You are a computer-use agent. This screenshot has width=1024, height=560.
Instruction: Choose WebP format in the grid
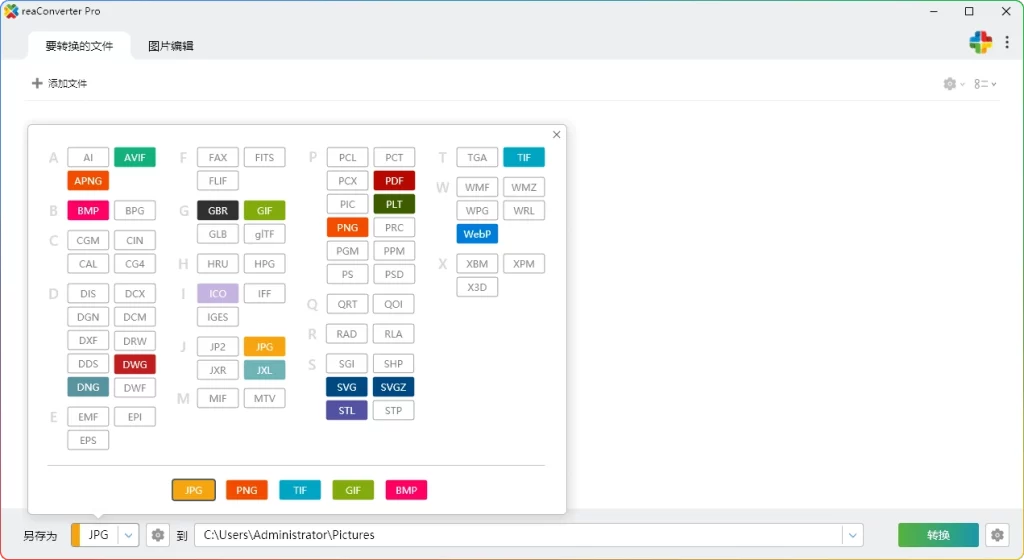click(x=477, y=234)
